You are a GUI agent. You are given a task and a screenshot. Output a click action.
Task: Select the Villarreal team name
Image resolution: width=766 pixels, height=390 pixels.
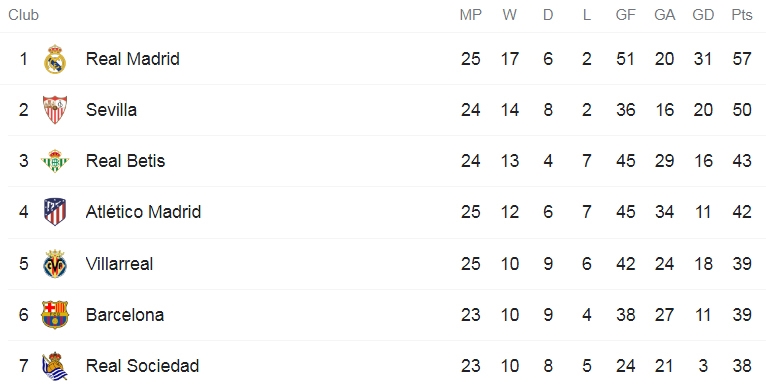[119, 264]
